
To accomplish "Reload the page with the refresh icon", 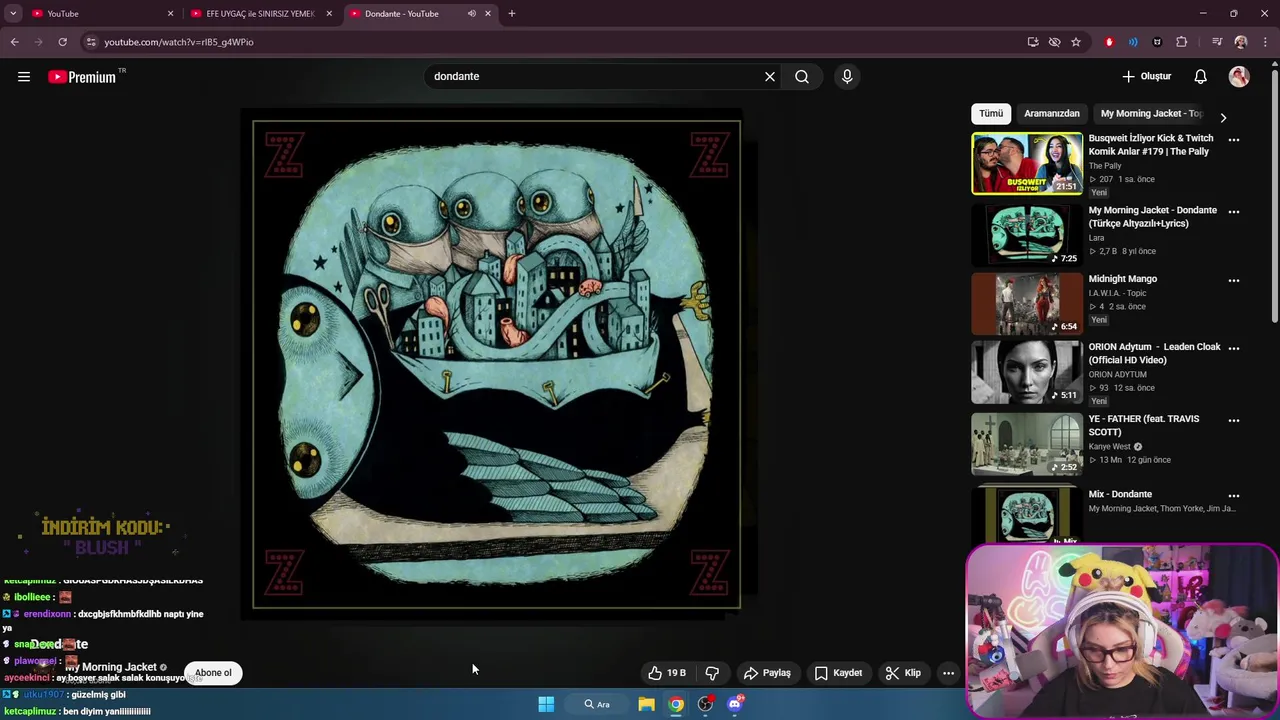I will 62,42.
